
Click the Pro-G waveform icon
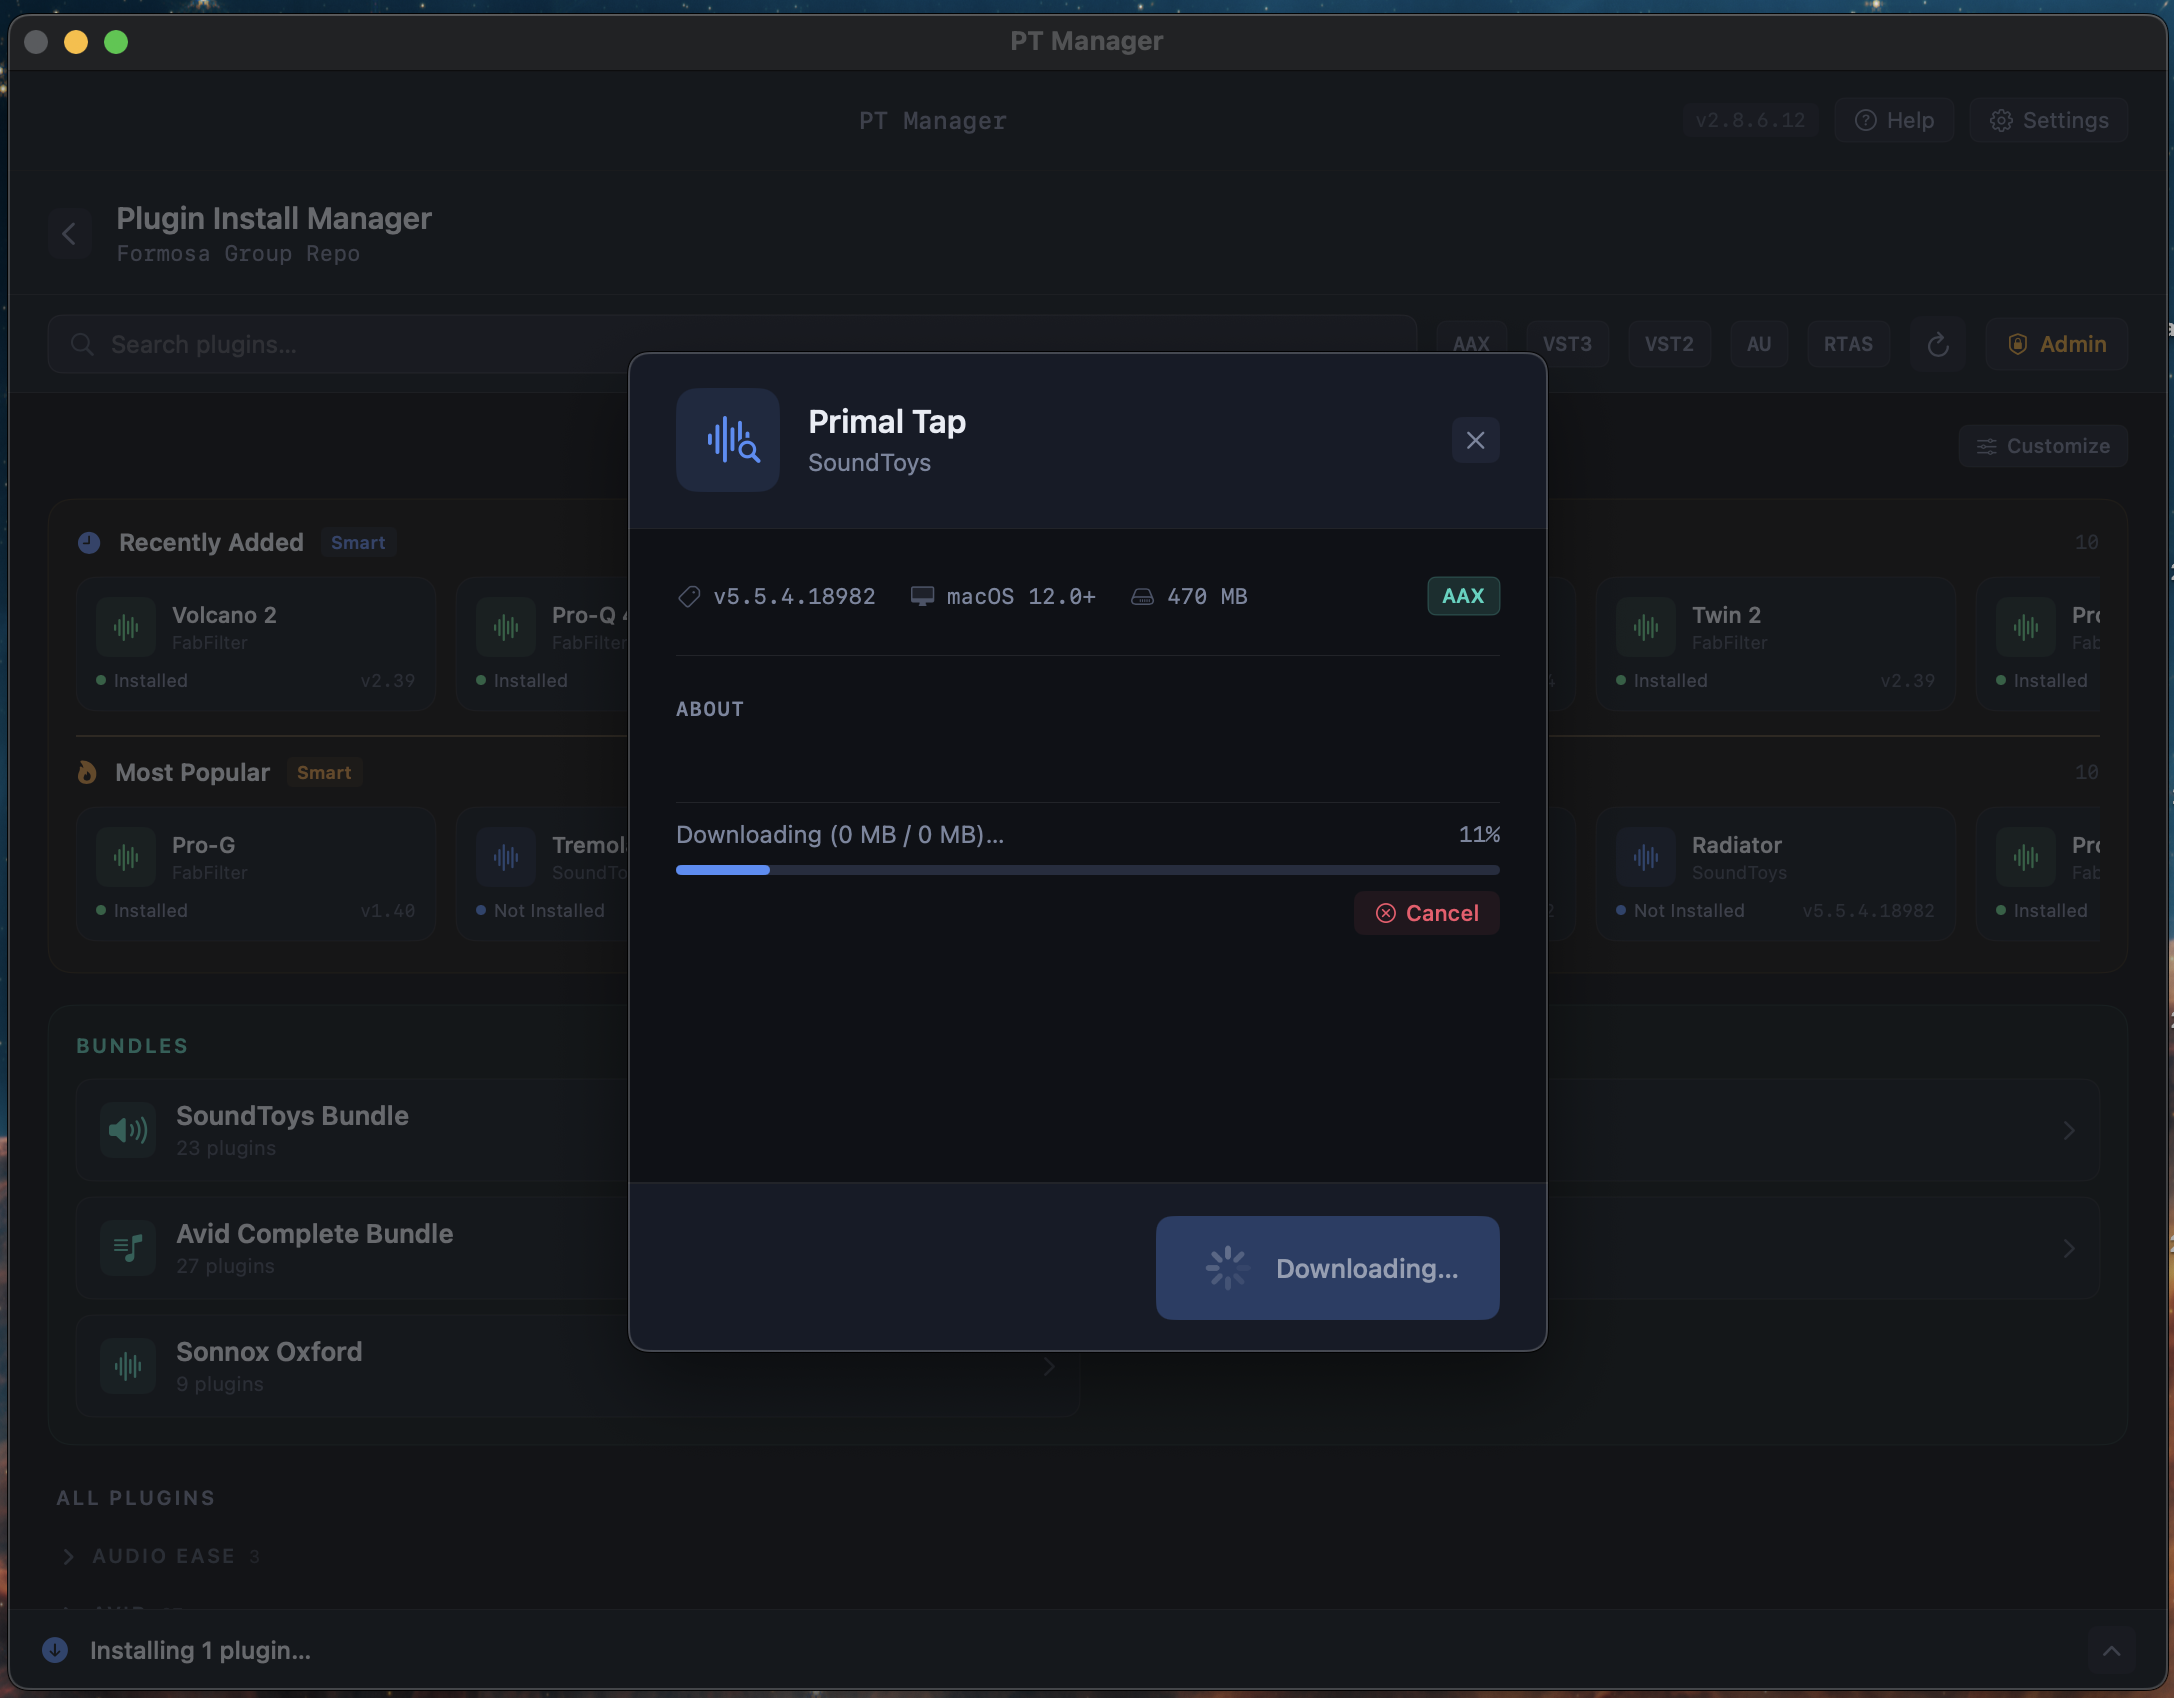(x=126, y=857)
